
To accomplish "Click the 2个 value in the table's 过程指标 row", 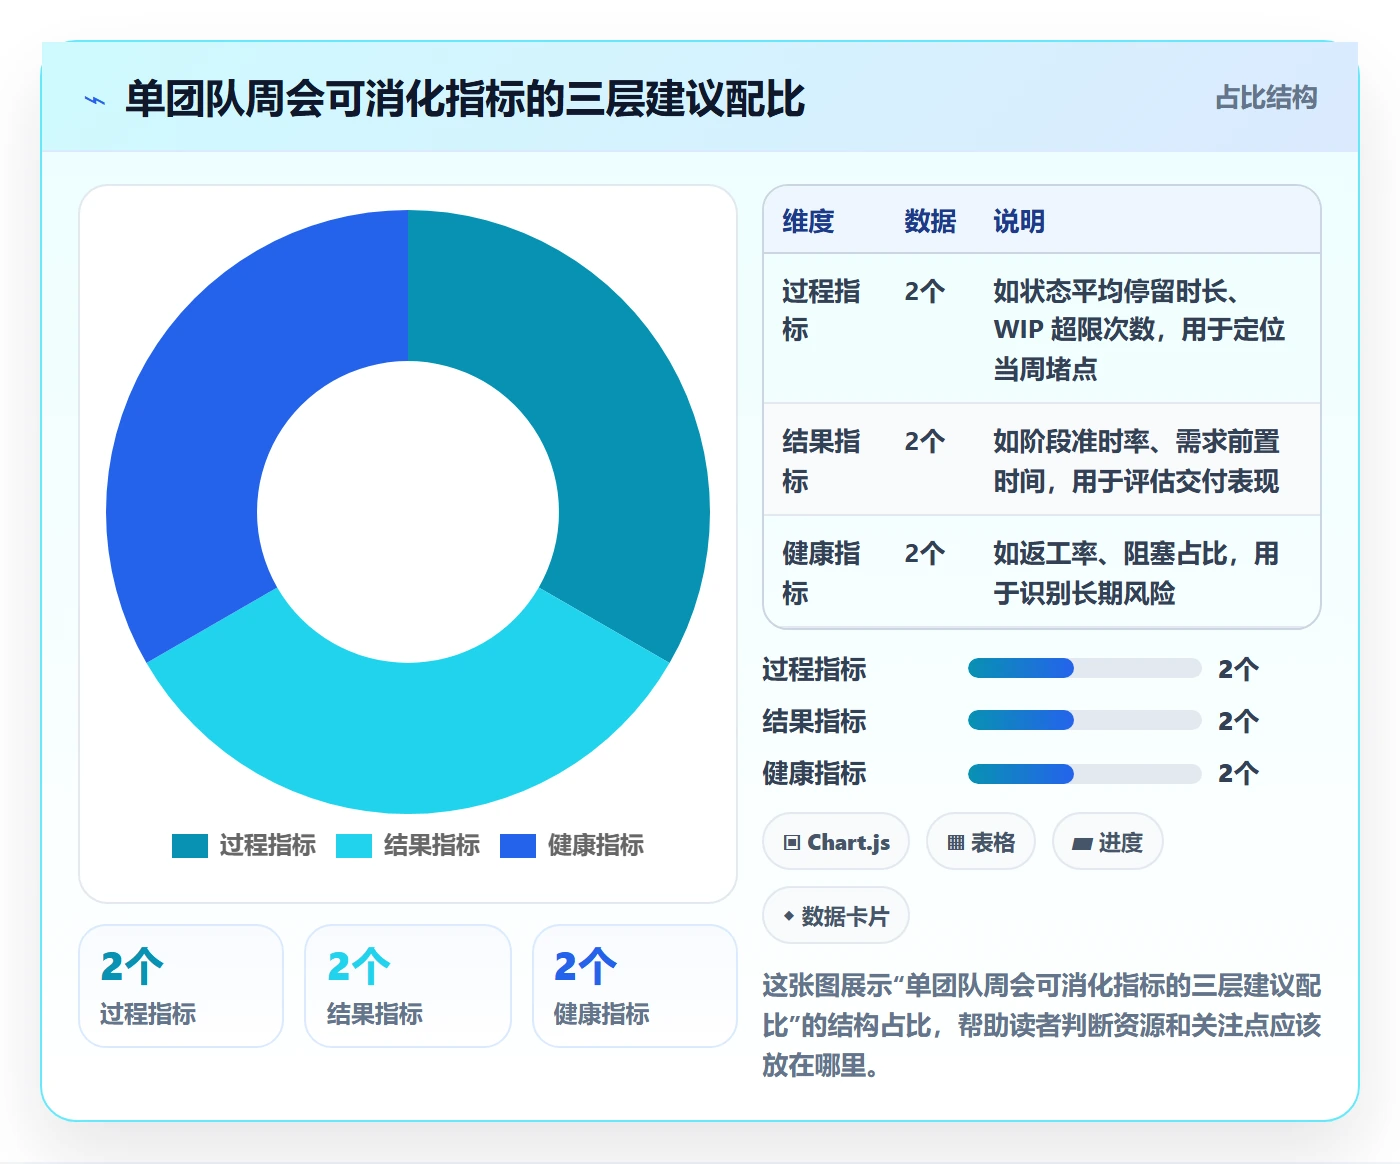I will [925, 291].
